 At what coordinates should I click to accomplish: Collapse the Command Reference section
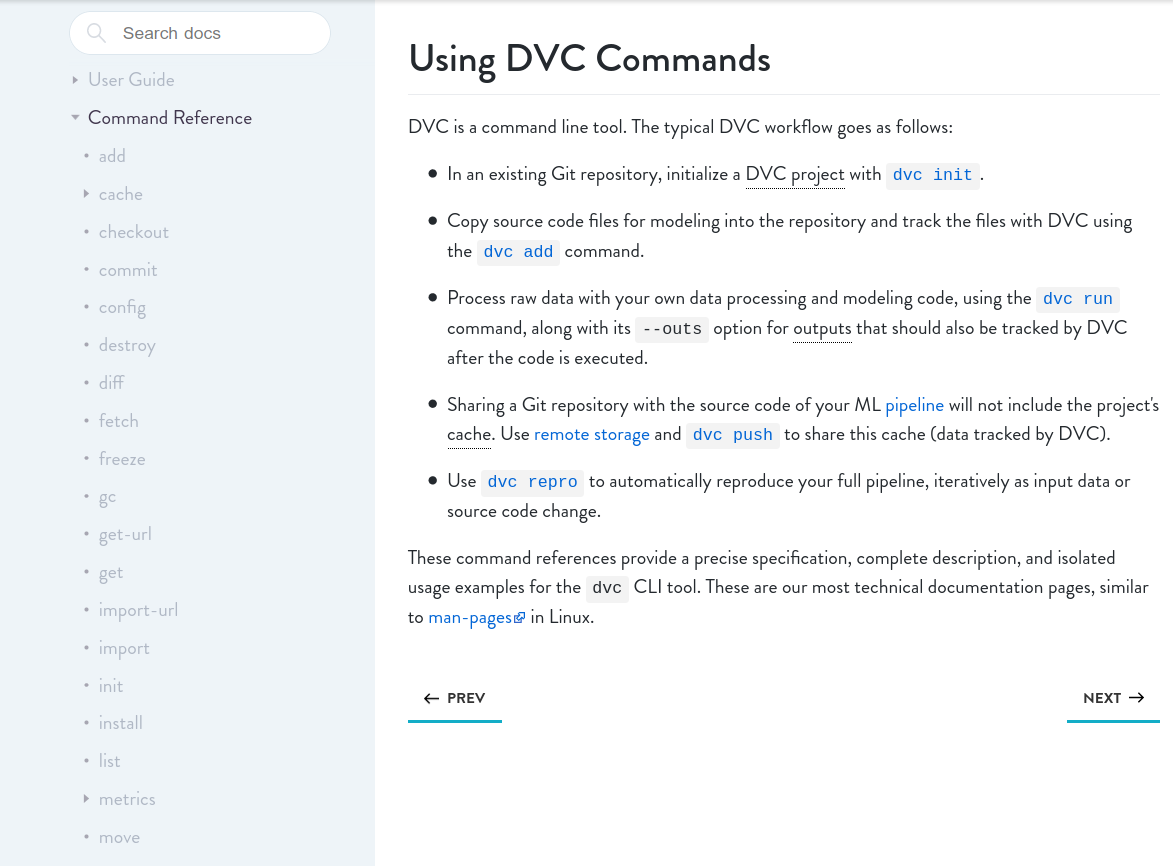[75, 117]
